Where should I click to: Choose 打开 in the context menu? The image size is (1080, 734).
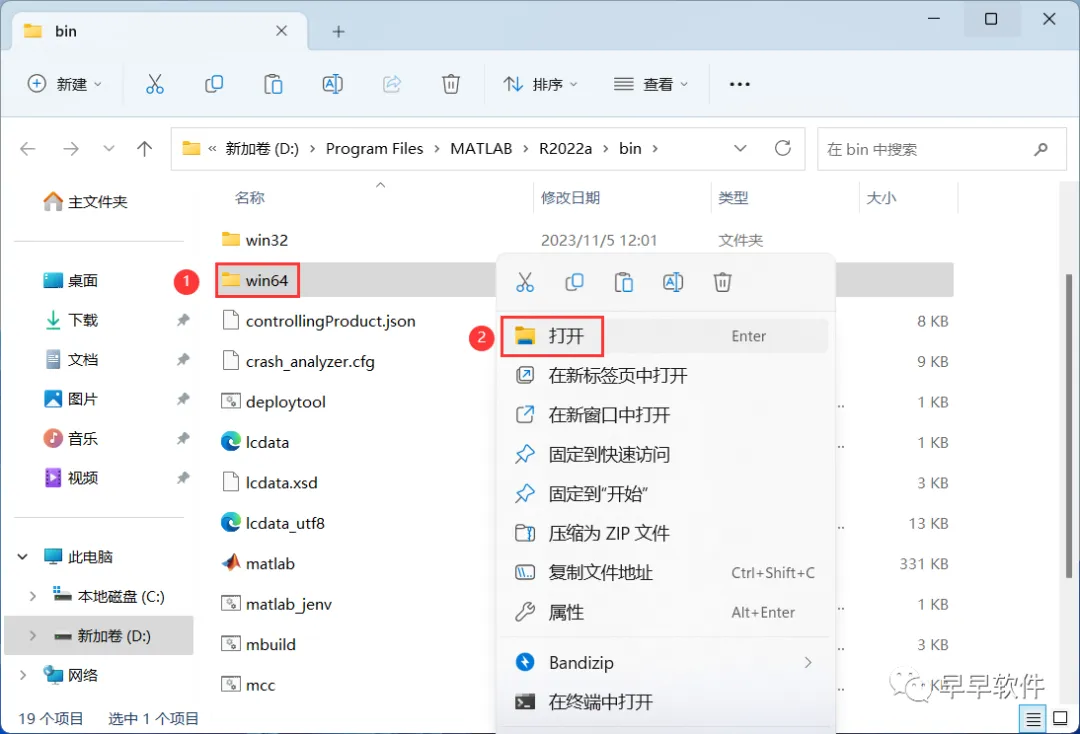(x=665, y=336)
